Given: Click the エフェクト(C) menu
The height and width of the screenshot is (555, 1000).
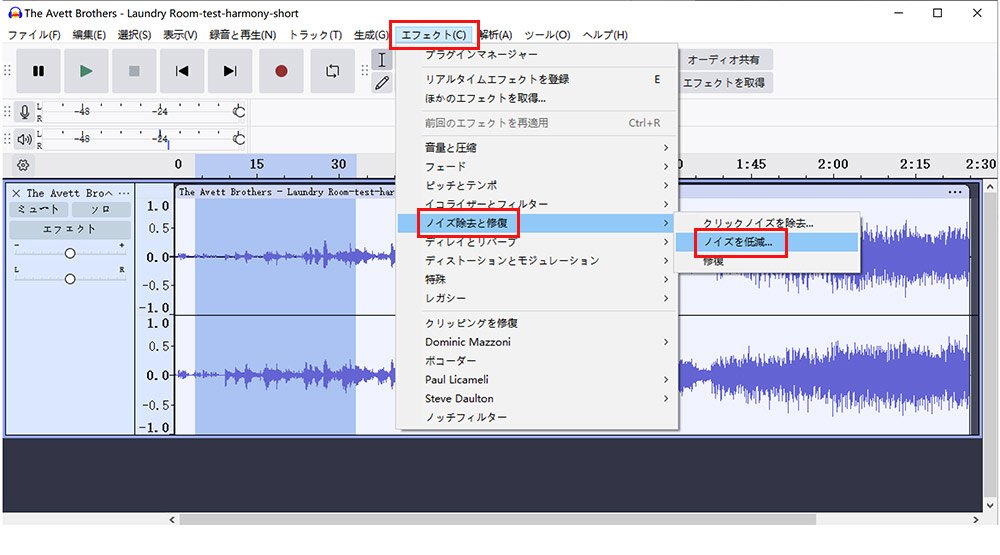Looking at the screenshot, I should coord(434,34).
